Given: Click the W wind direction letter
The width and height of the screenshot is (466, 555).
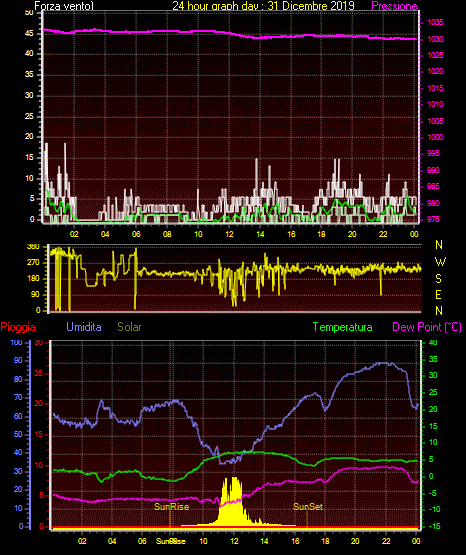Looking at the screenshot, I should (x=440, y=262).
